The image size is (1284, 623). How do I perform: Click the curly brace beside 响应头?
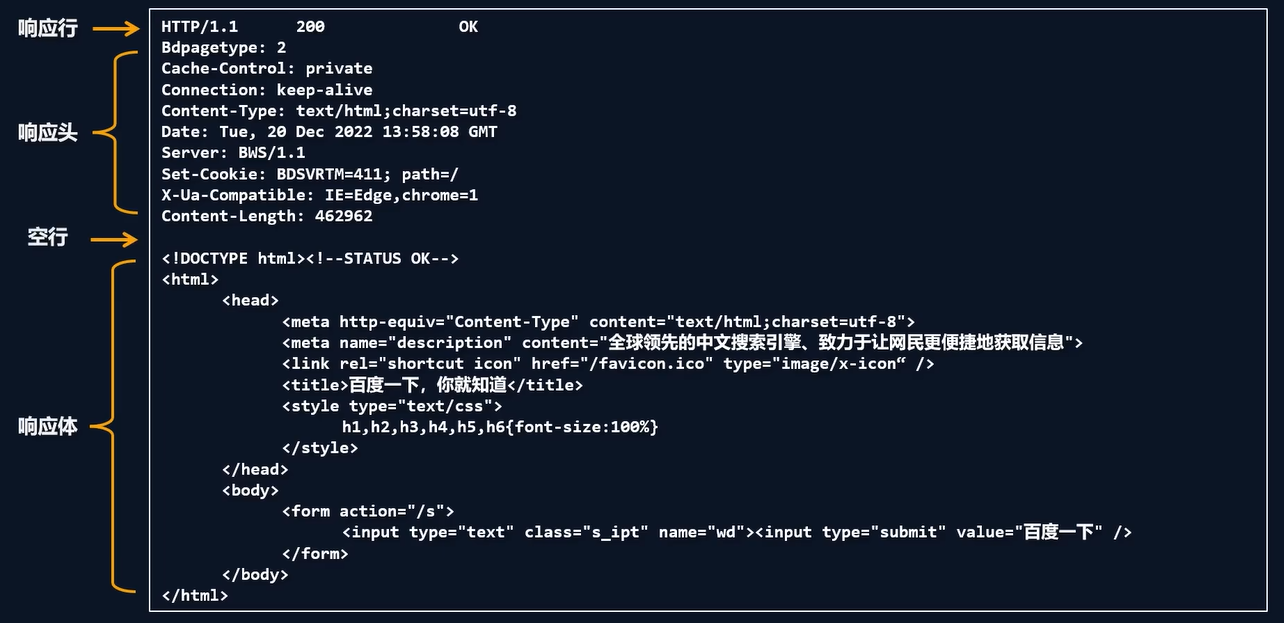click(x=120, y=132)
